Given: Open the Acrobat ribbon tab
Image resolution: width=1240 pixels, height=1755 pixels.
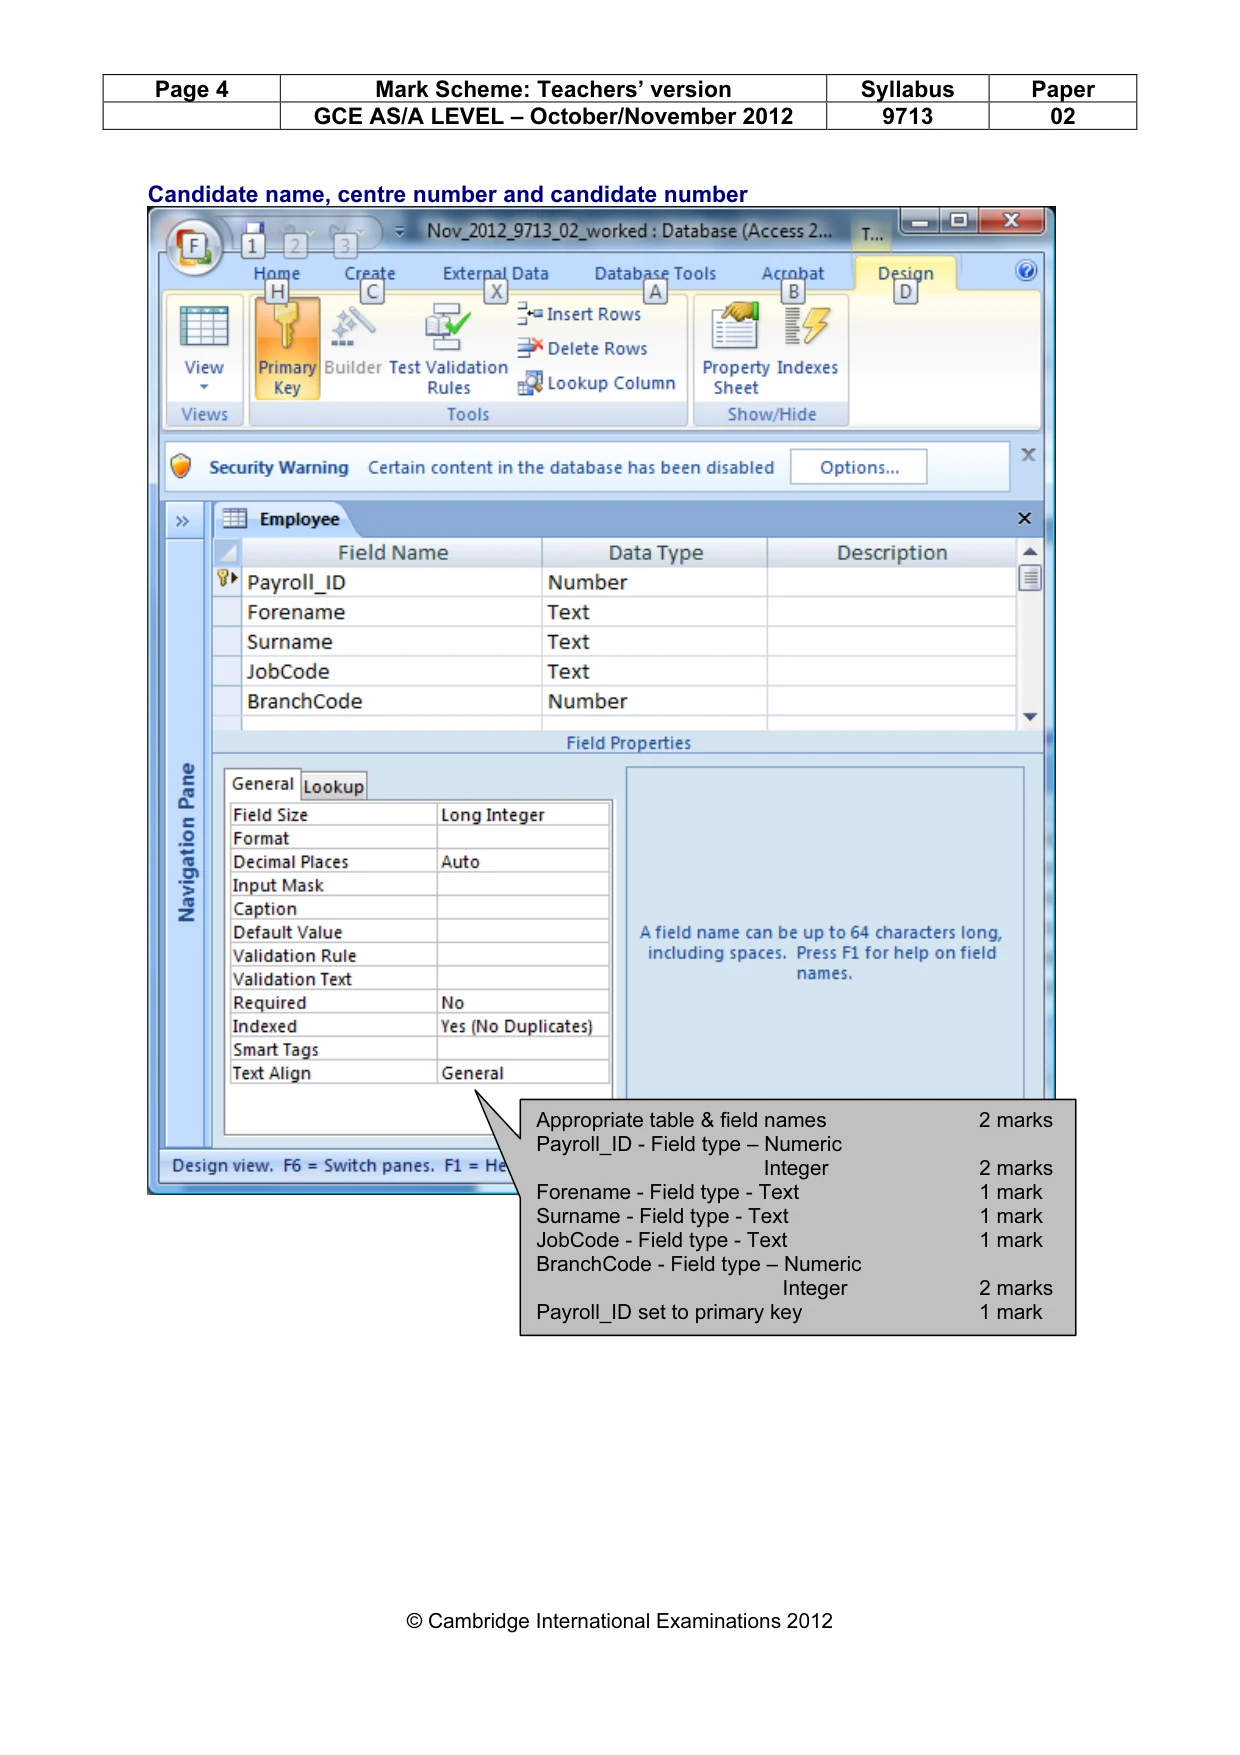Looking at the screenshot, I should [793, 273].
